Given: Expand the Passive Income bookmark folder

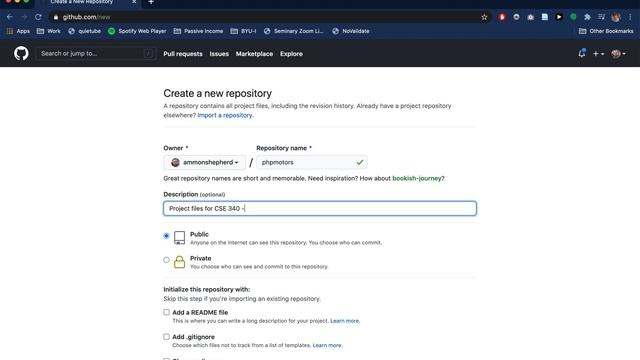Looking at the screenshot, I should pos(198,31).
